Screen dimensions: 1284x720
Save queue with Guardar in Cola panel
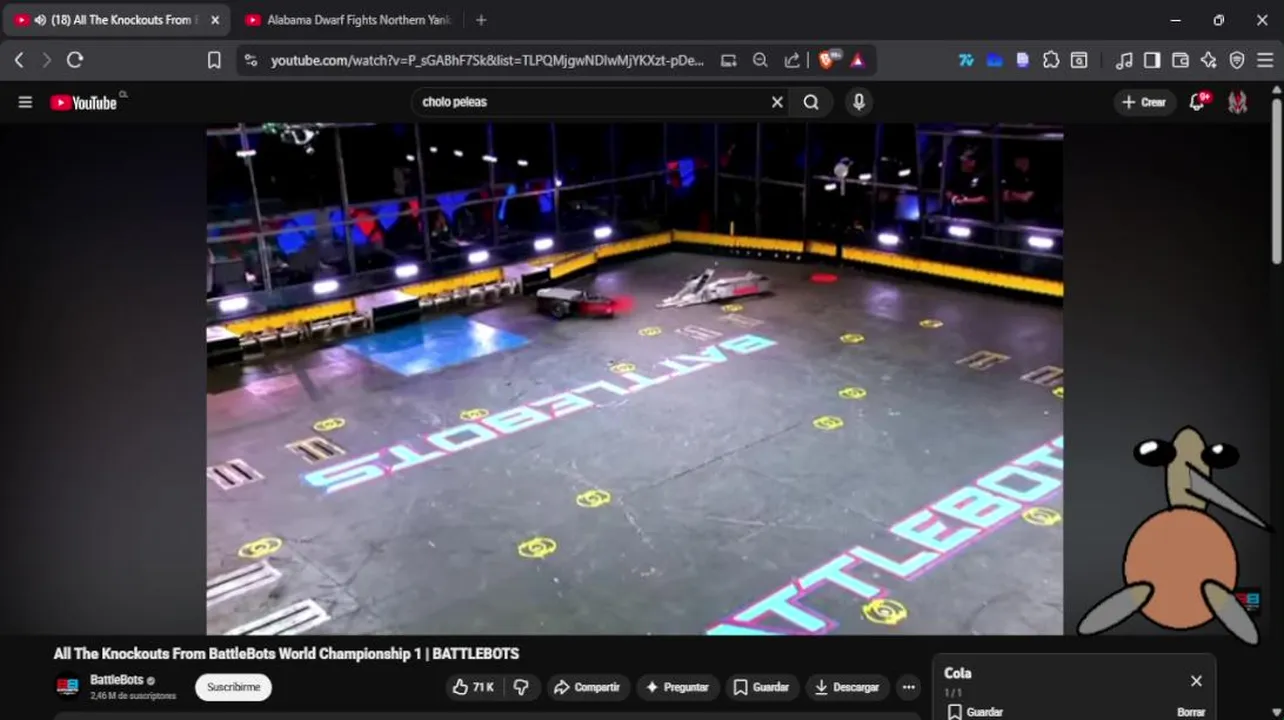coord(974,712)
